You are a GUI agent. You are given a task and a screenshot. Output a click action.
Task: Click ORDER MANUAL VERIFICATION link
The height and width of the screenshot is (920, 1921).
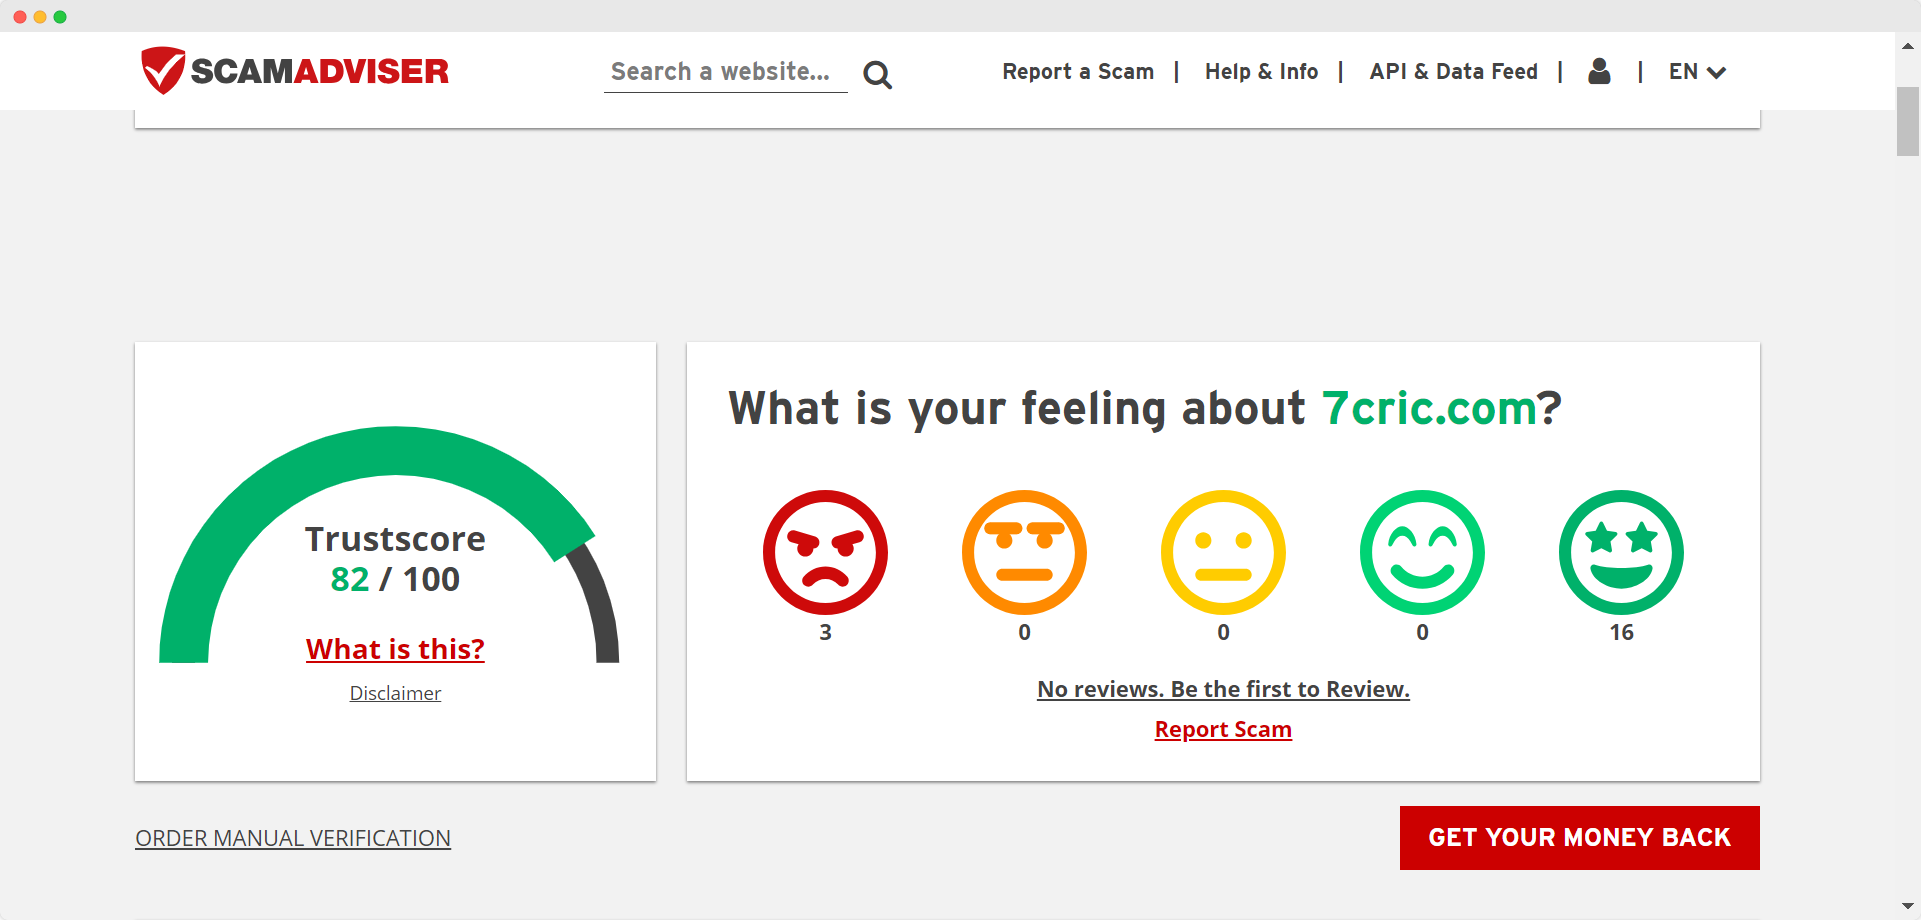[x=293, y=838]
